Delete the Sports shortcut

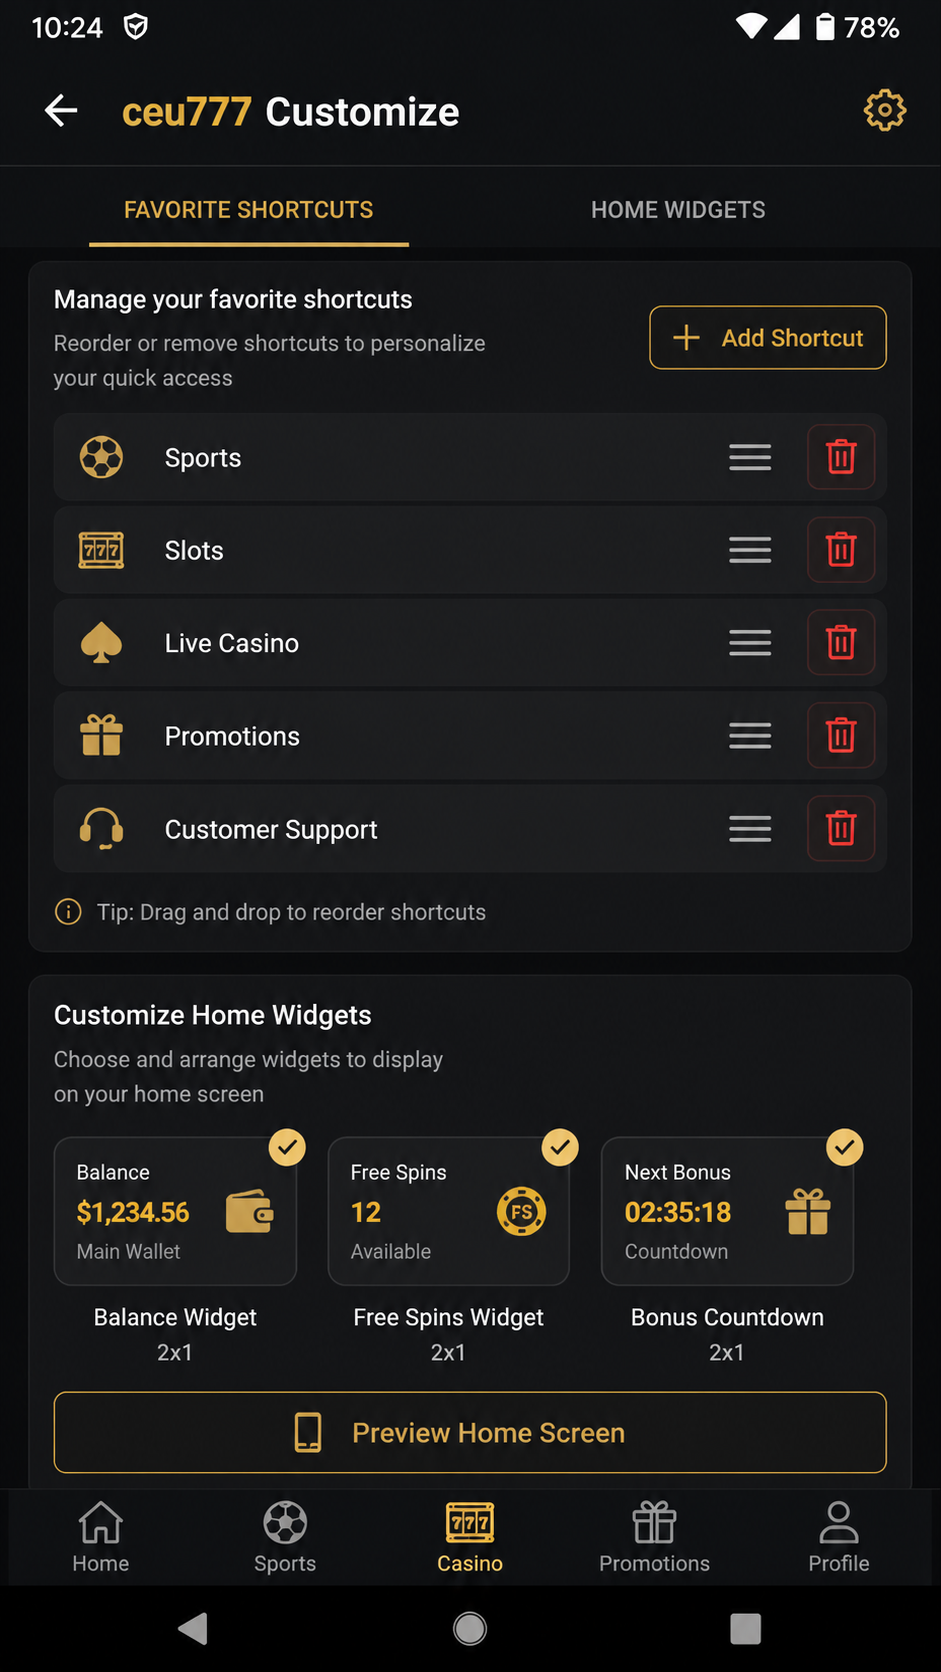pyautogui.click(x=841, y=457)
